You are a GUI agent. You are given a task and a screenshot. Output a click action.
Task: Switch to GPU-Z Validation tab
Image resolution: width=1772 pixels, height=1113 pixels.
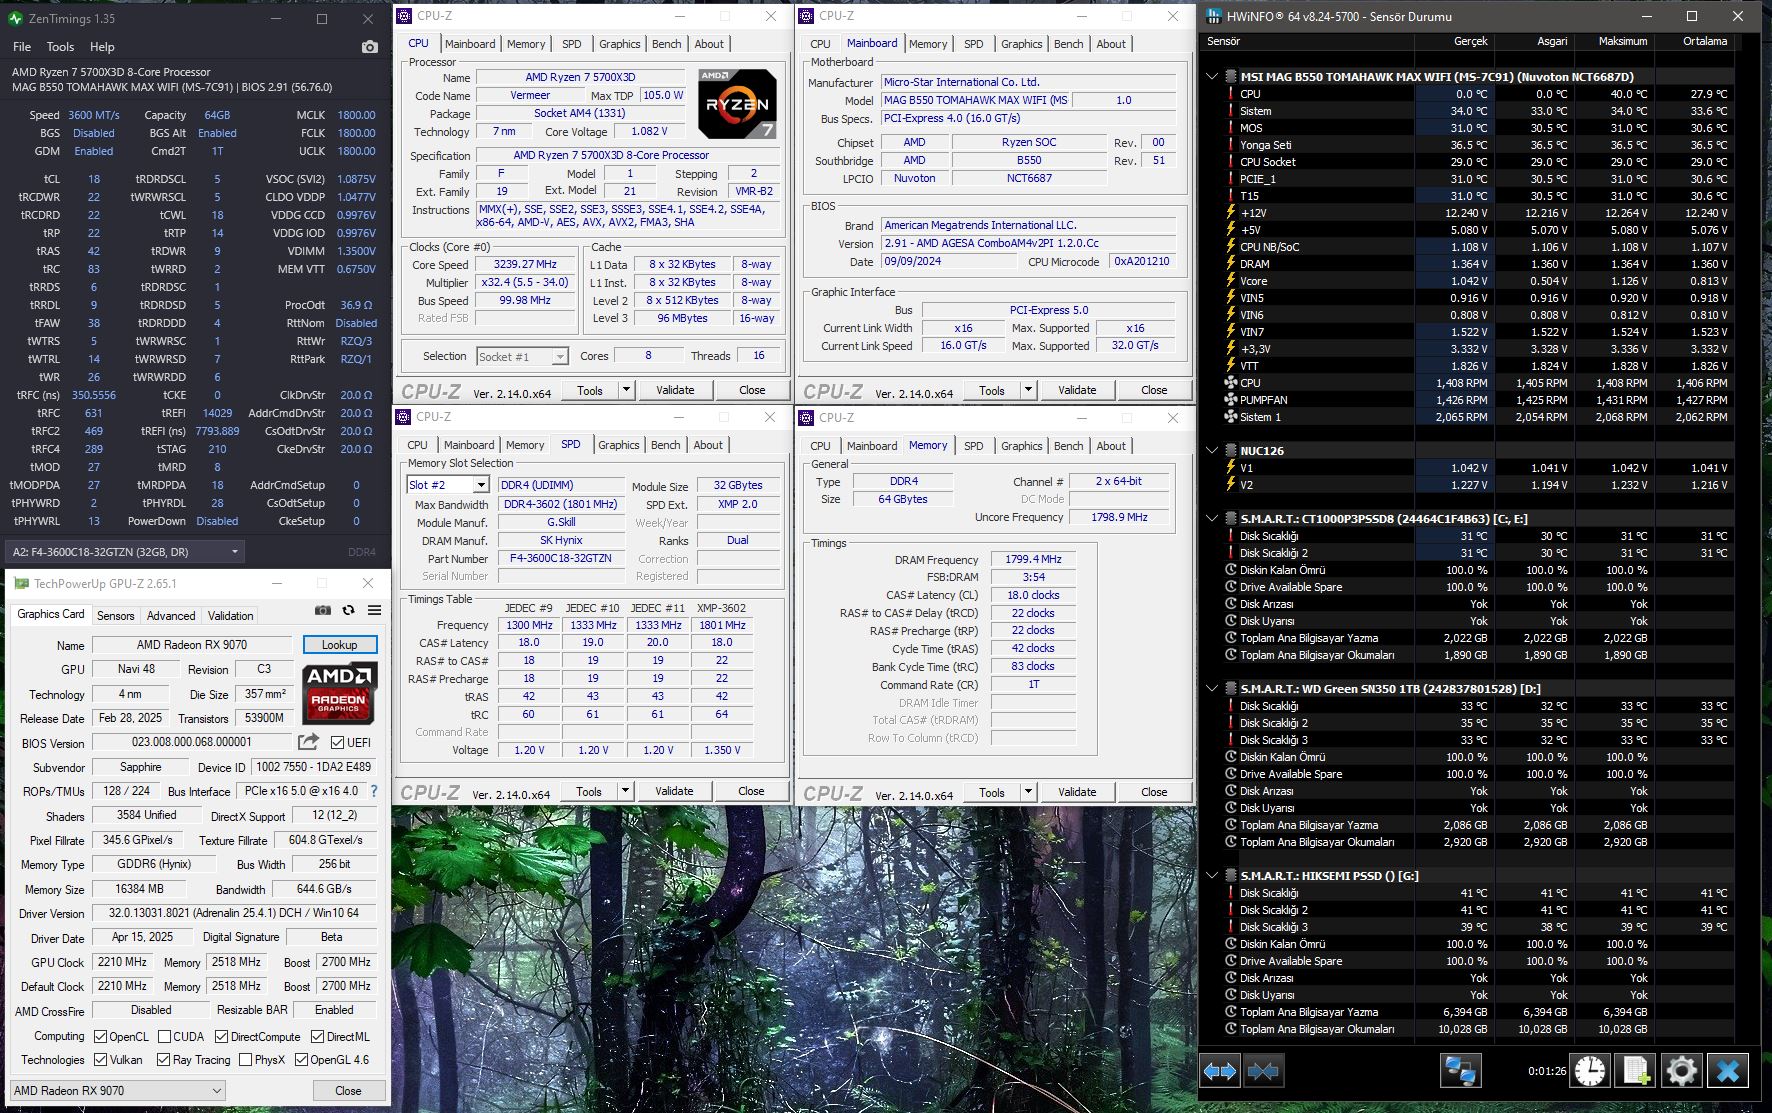tap(230, 615)
